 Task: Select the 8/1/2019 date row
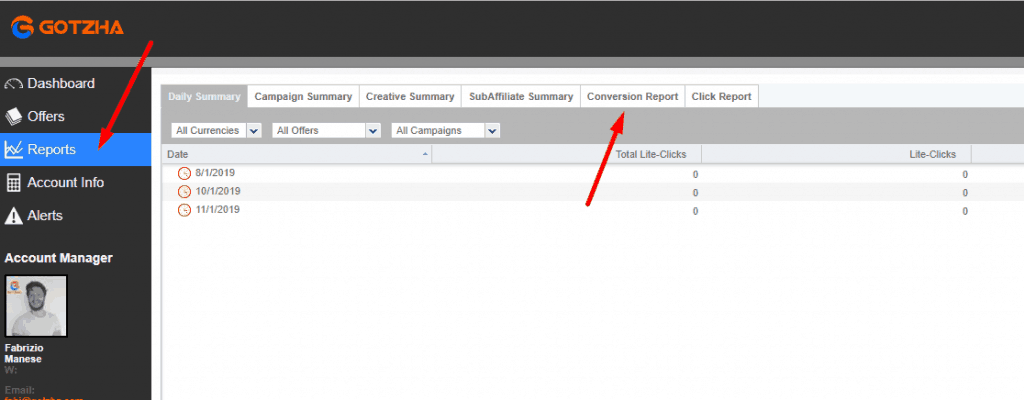coord(592,174)
